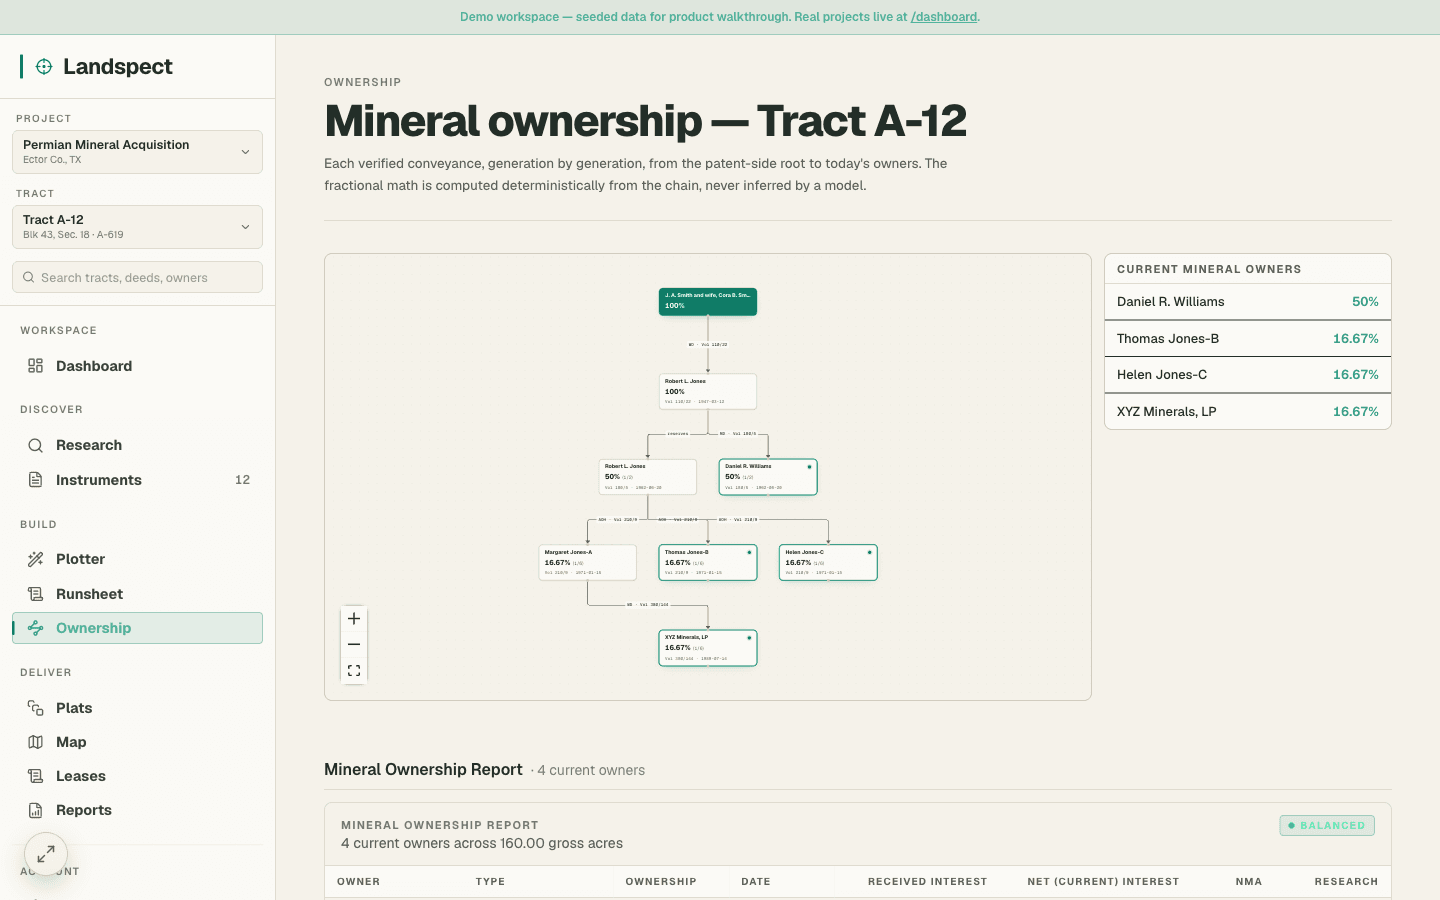Select Helen Jones-C in current owners list
Viewport: 1440px width, 900px height.
tap(1248, 375)
